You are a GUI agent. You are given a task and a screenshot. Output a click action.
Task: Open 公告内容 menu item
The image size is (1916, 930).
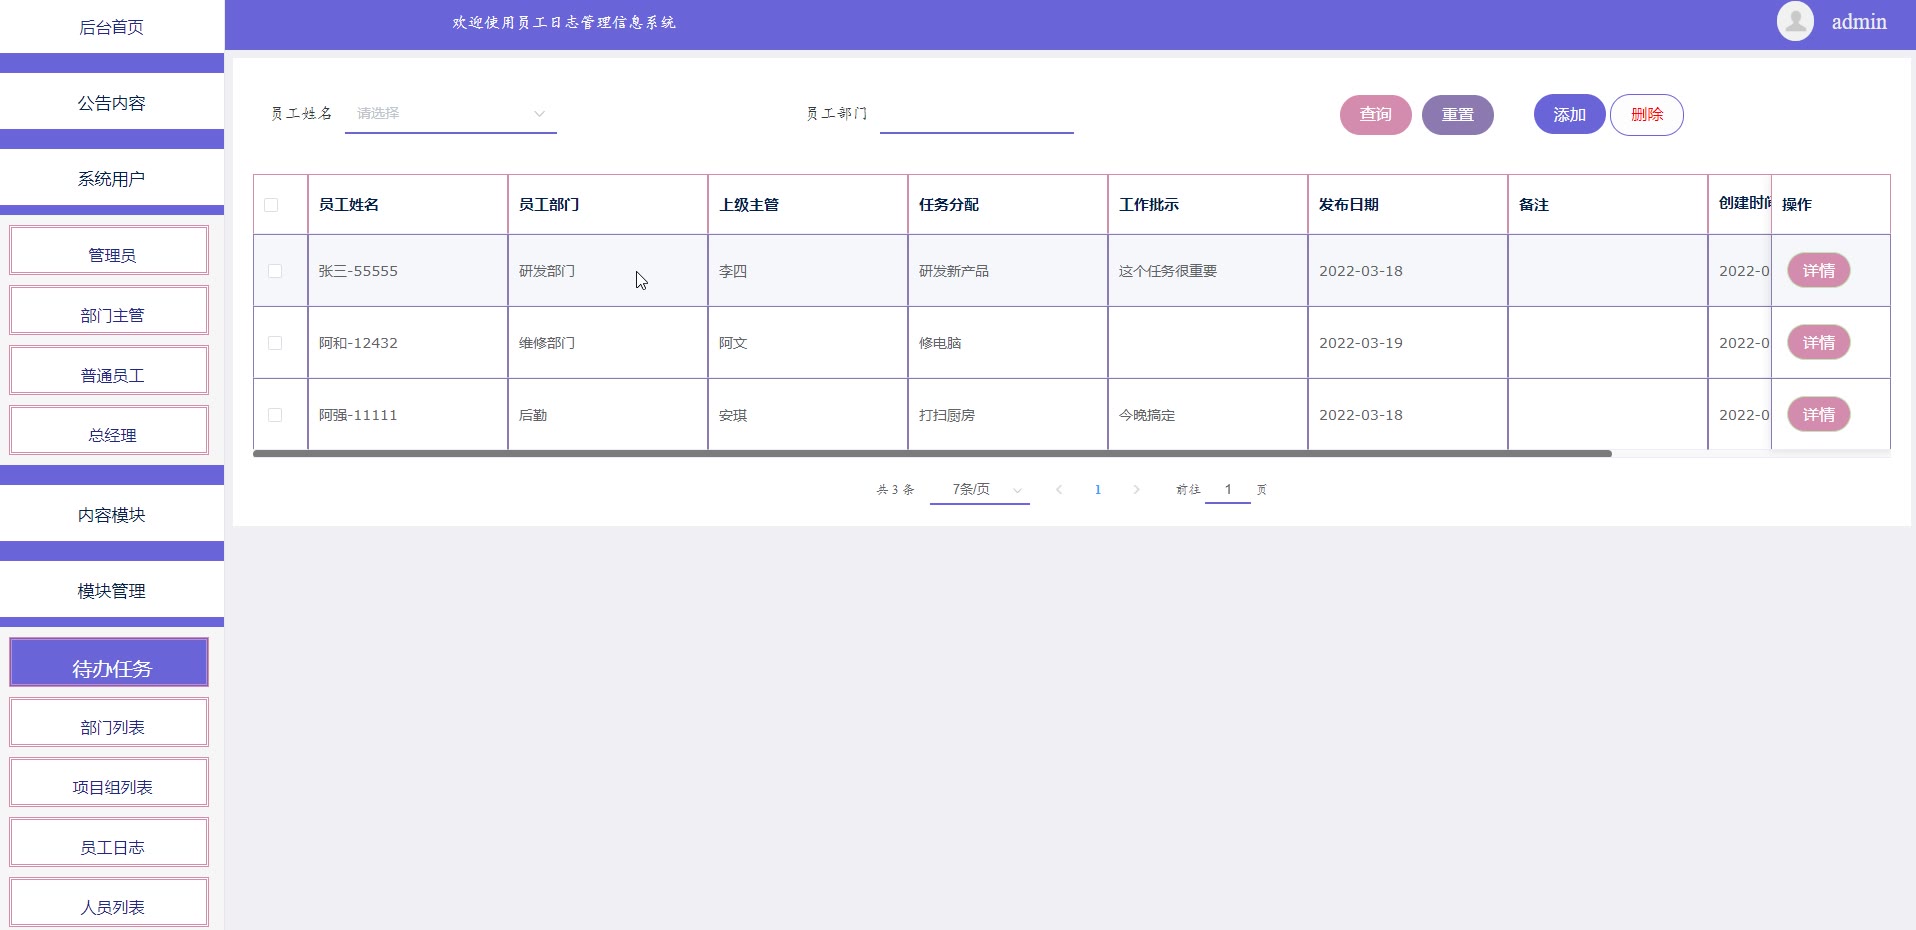click(111, 103)
